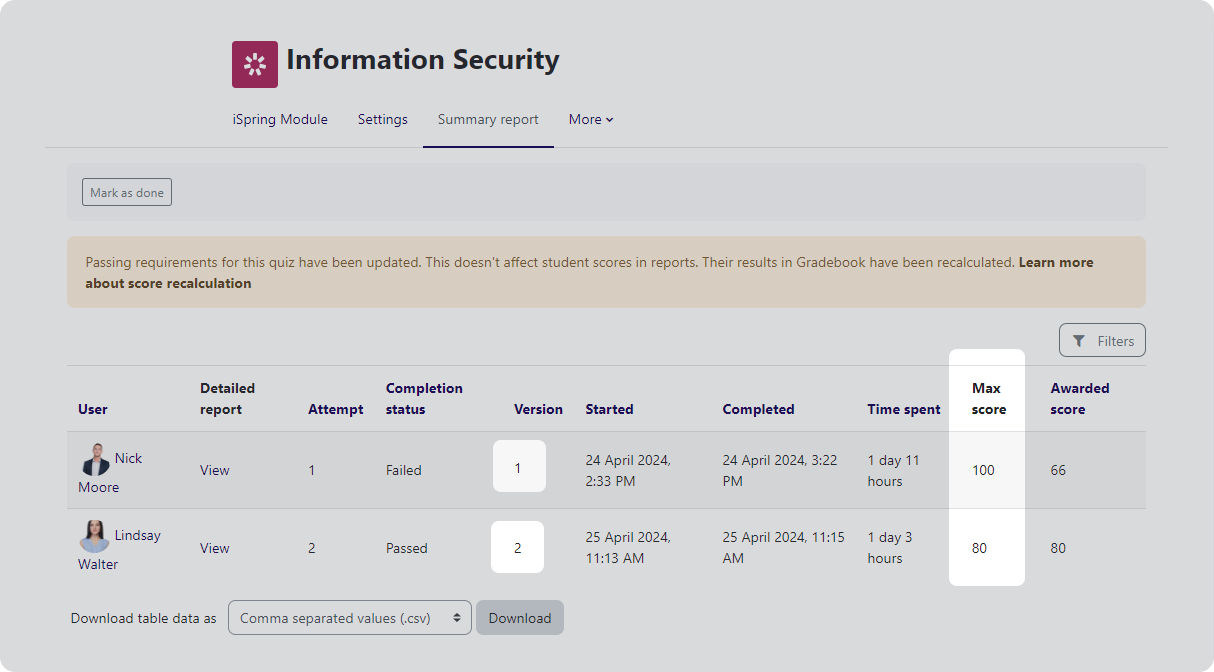Click the funnel icon in Filters

[x=1078, y=341]
